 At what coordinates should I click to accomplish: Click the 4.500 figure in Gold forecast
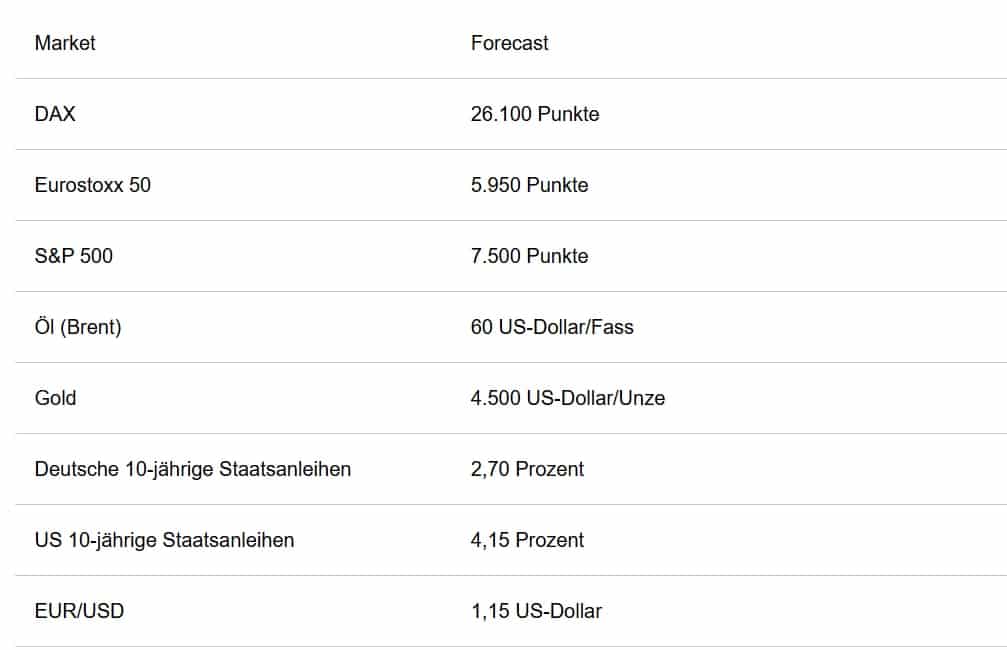(495, 398)
